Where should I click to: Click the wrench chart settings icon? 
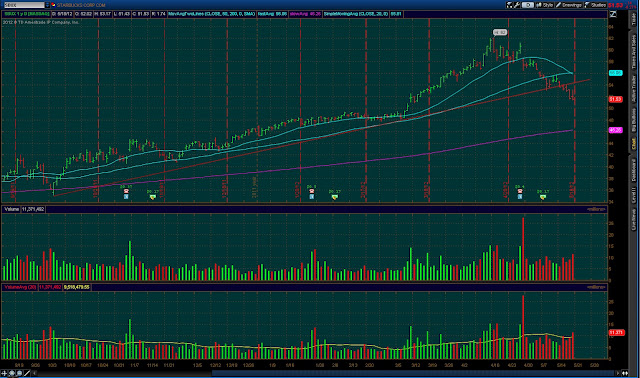[517, 5]
